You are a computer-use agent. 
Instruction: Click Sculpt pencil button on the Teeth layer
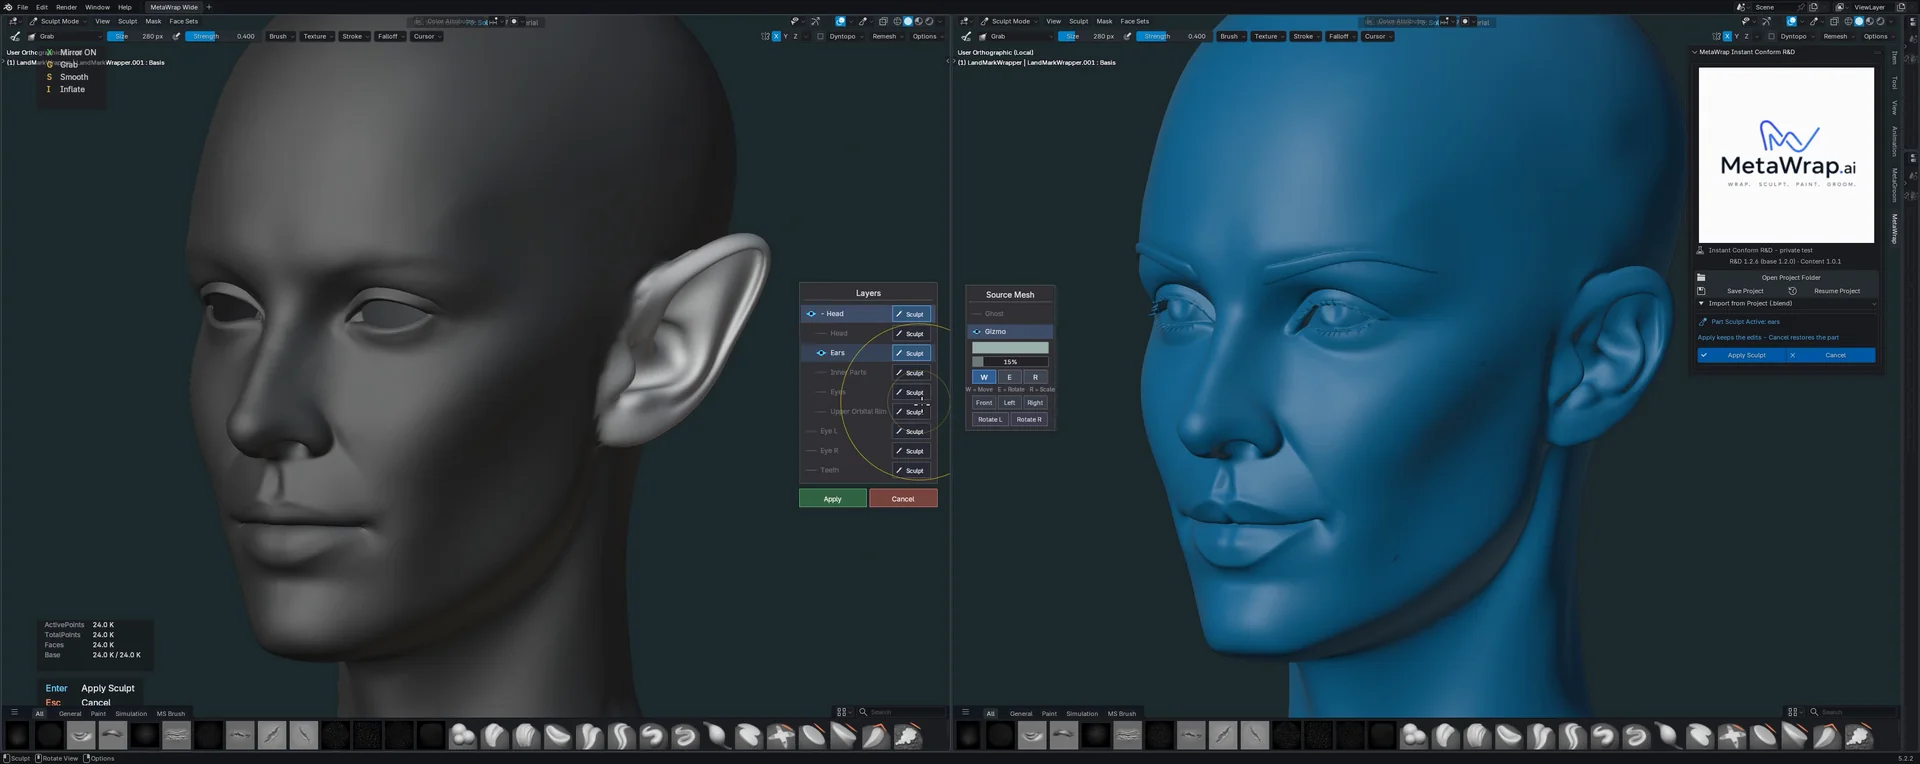[911, 470]
